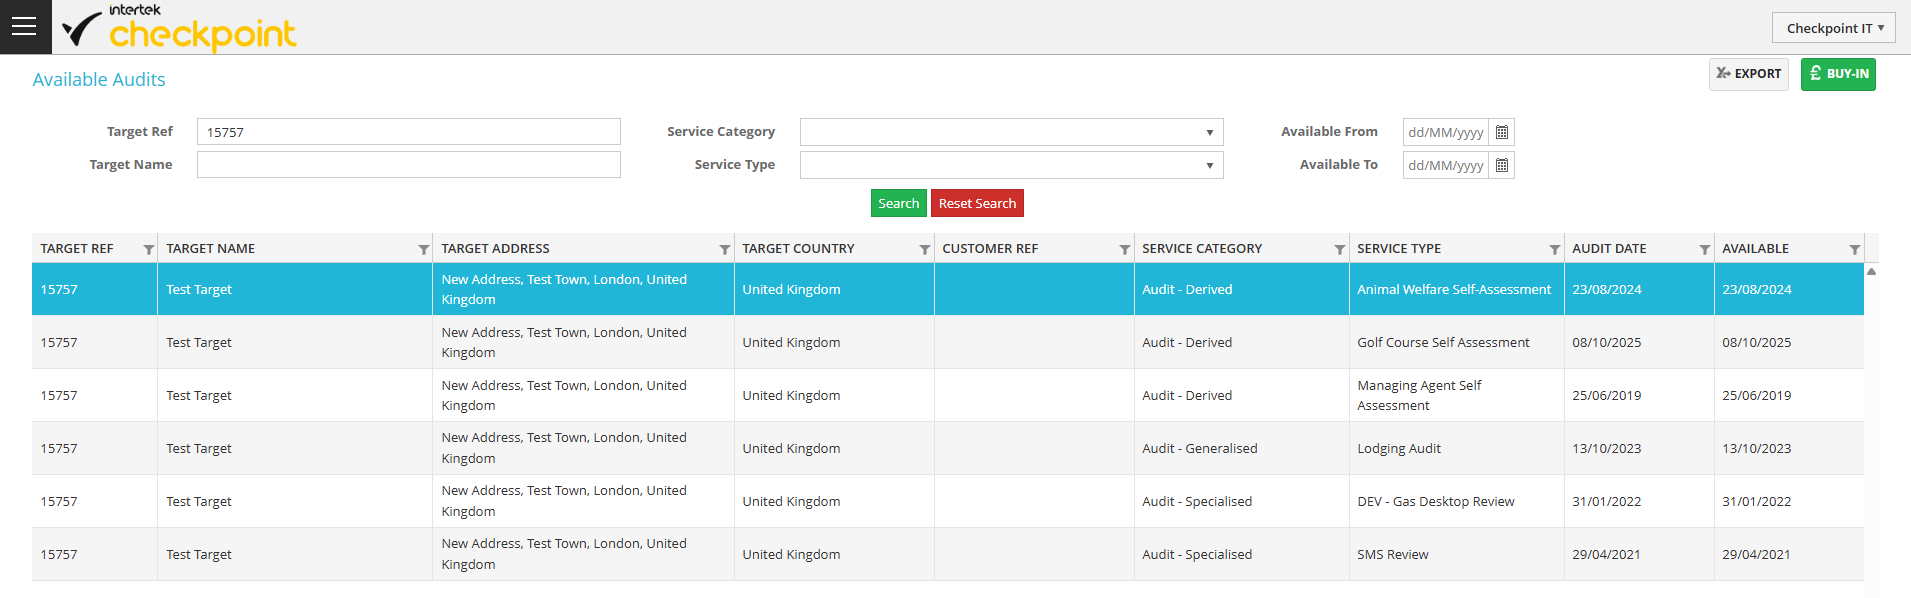Click into the Target Name input field

408,165
